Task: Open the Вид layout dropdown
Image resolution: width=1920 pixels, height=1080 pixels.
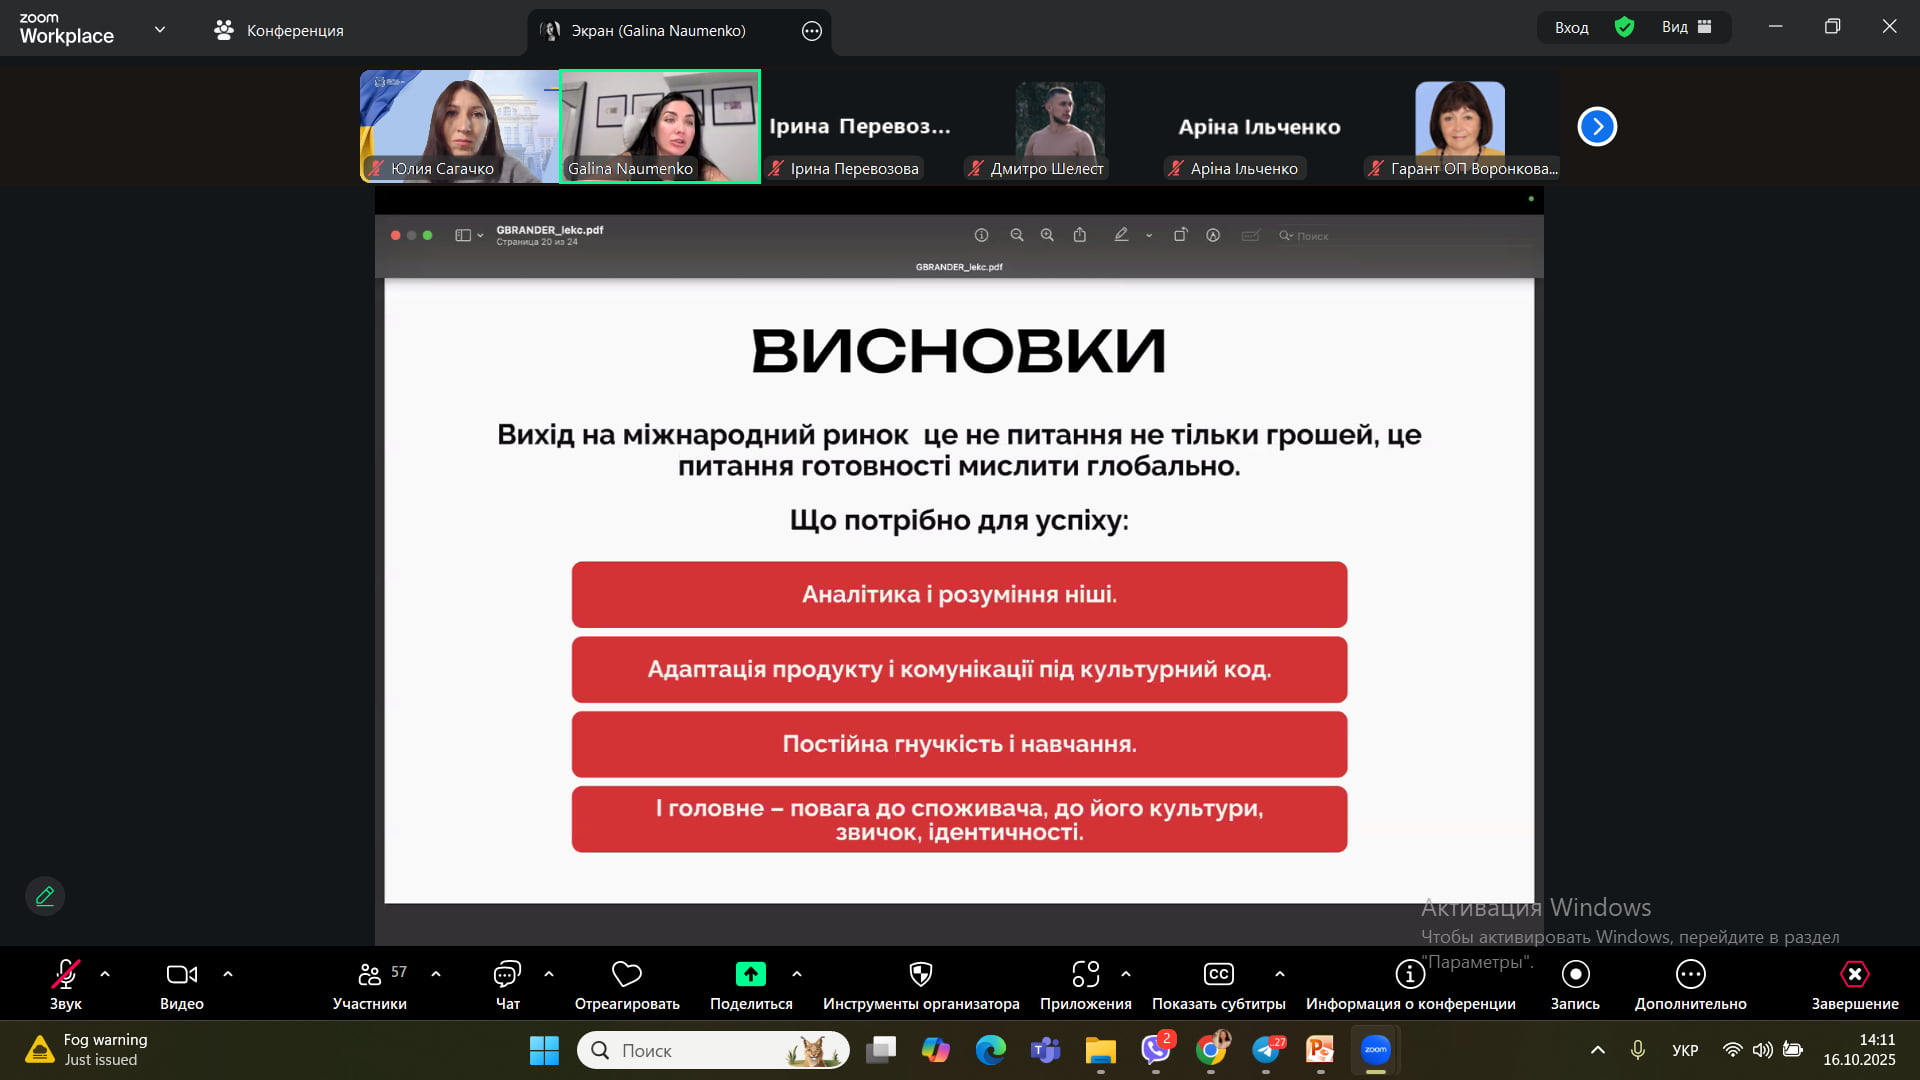Action: click(x=1686, y=28)
